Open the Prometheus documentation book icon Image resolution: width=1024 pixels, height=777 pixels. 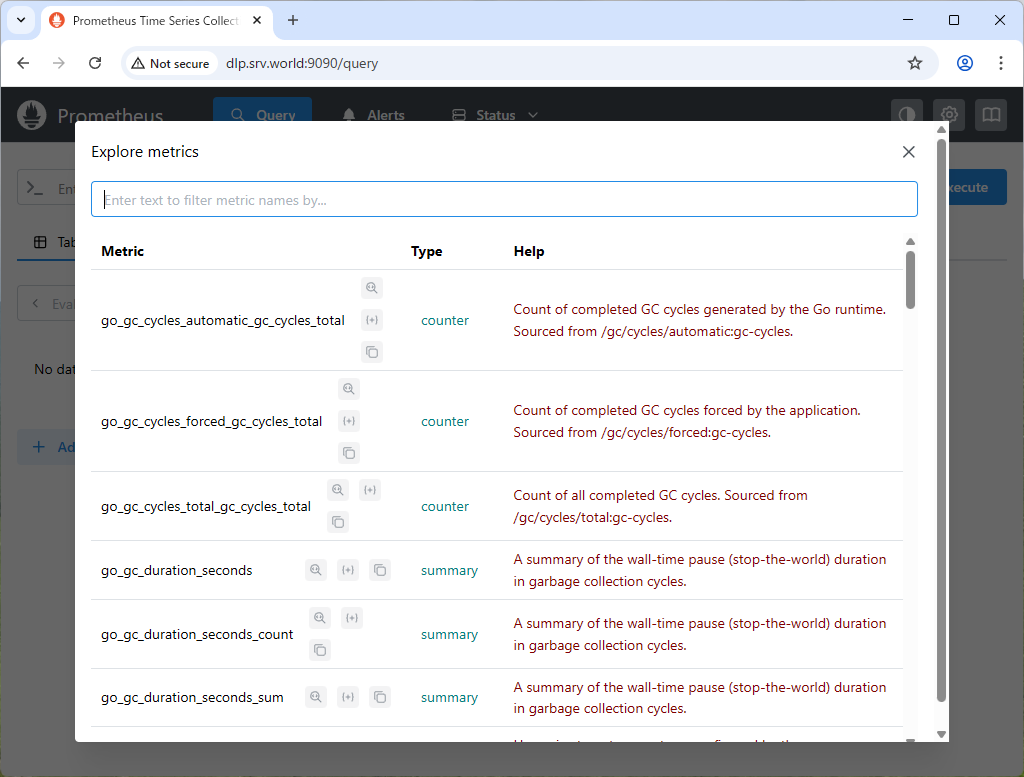pyautogui.click(x=991, y=115)
